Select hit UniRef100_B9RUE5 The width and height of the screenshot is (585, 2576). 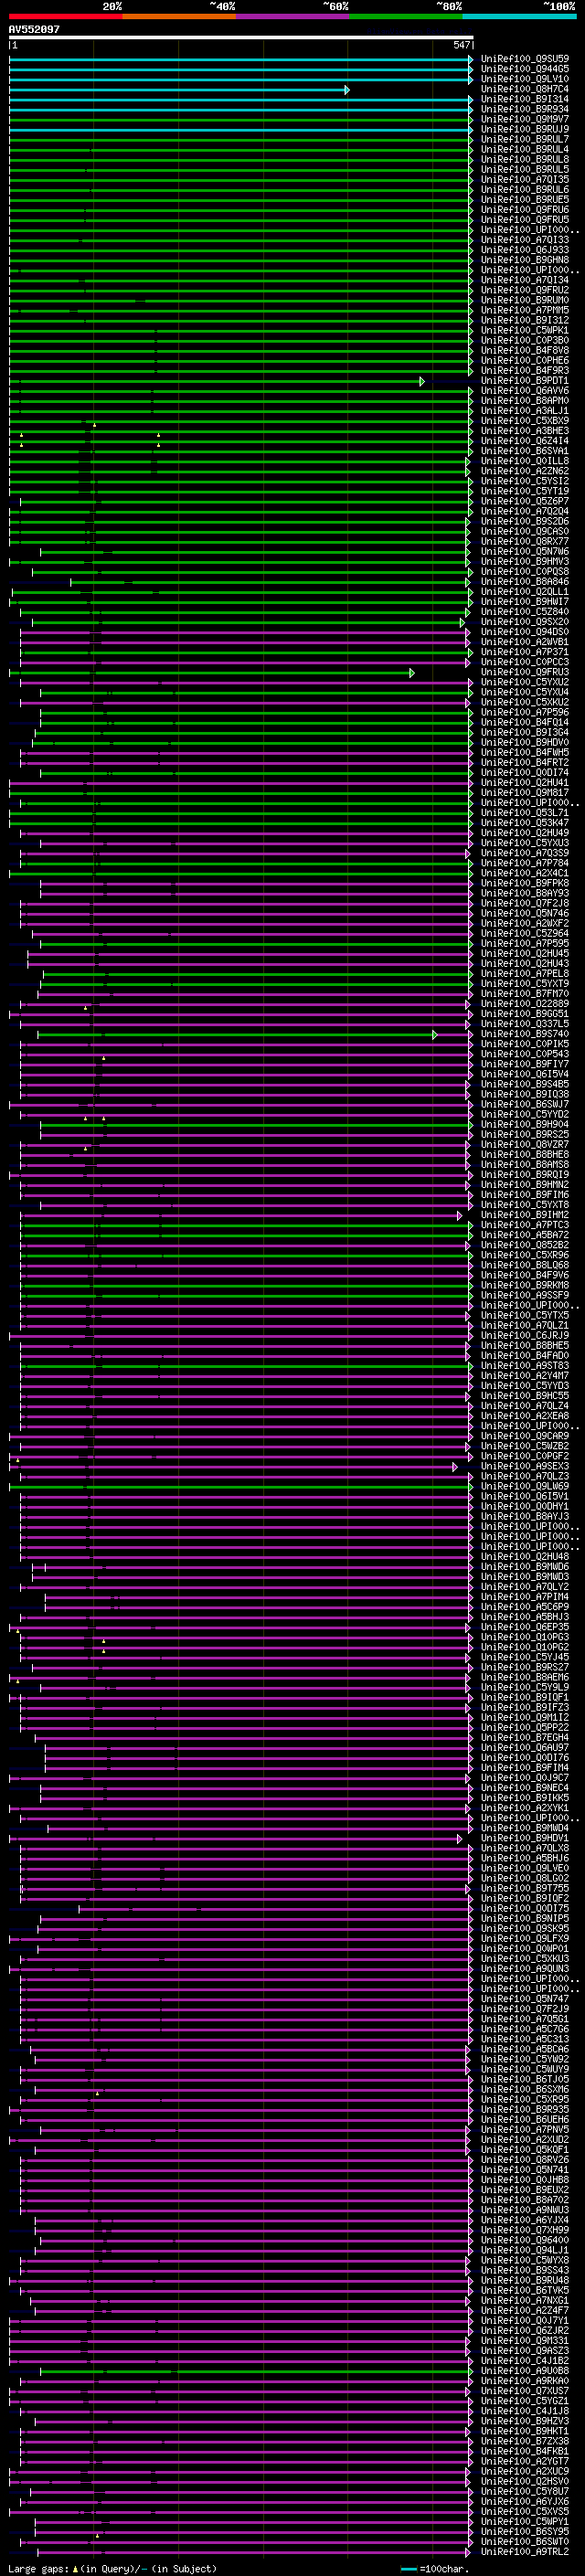(525, 200)
